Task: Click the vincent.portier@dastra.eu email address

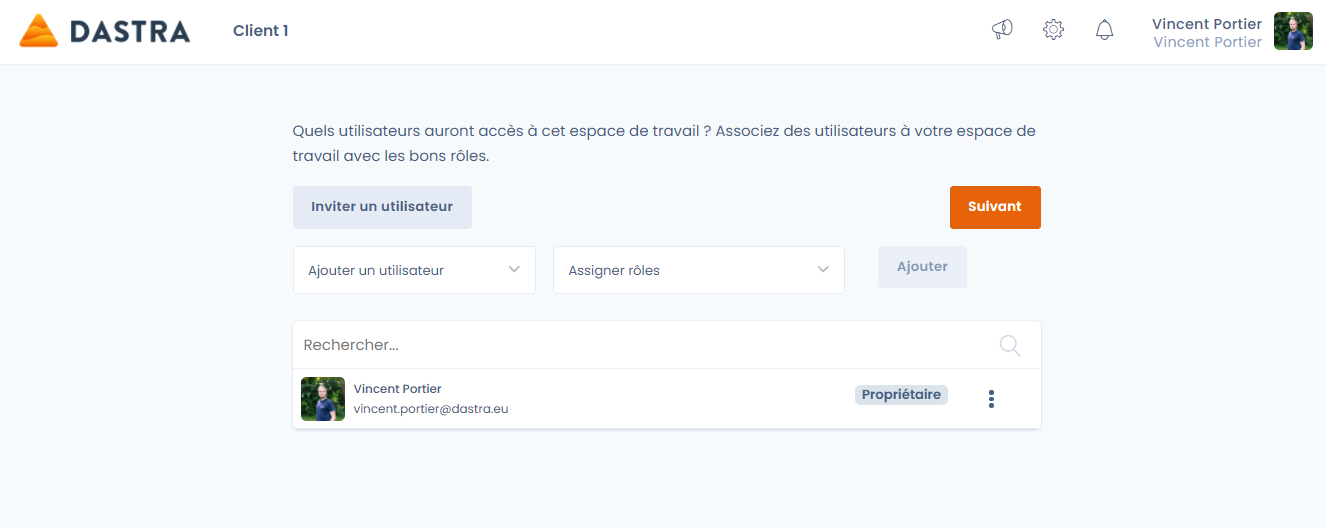Action: (x=431, y=409)
